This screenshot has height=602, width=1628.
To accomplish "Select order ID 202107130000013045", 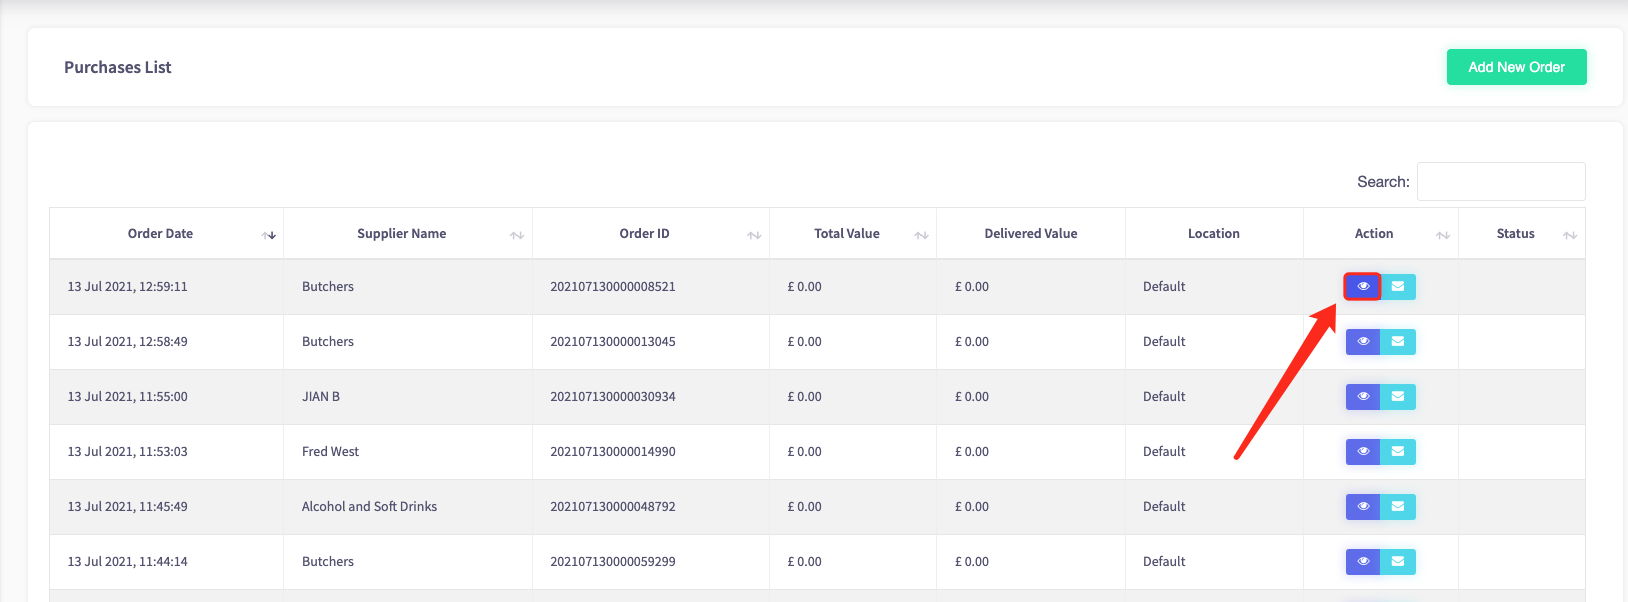I will (x=613, y=342).
